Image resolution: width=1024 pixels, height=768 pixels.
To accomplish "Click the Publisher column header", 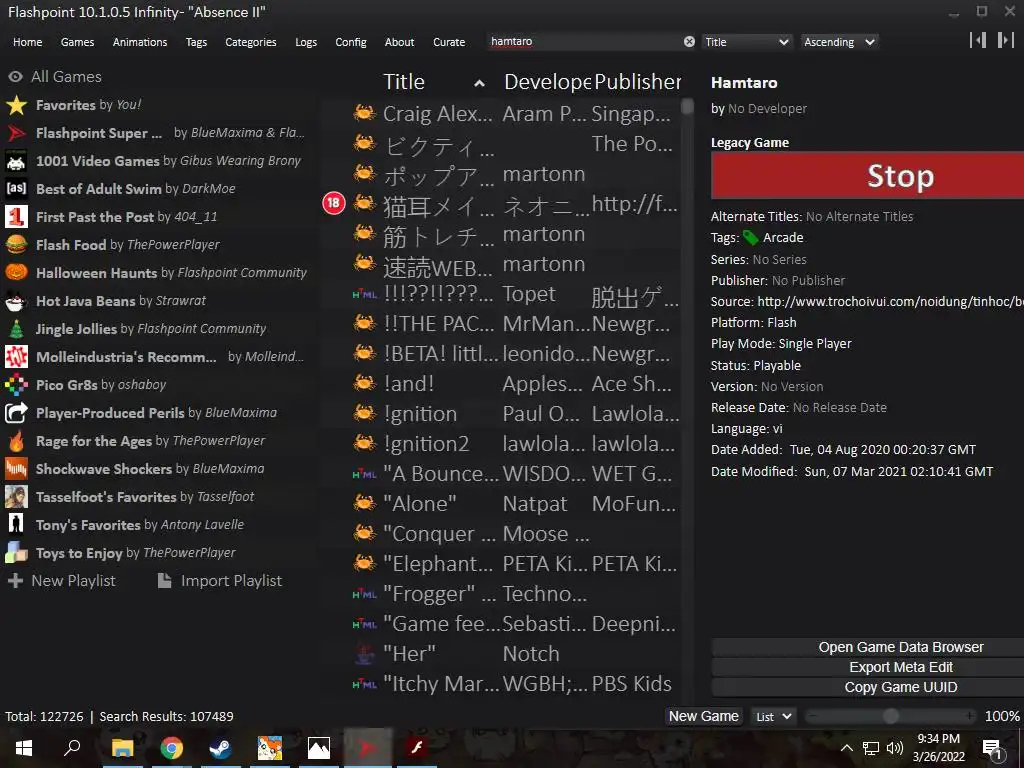I will coord(637,82).
